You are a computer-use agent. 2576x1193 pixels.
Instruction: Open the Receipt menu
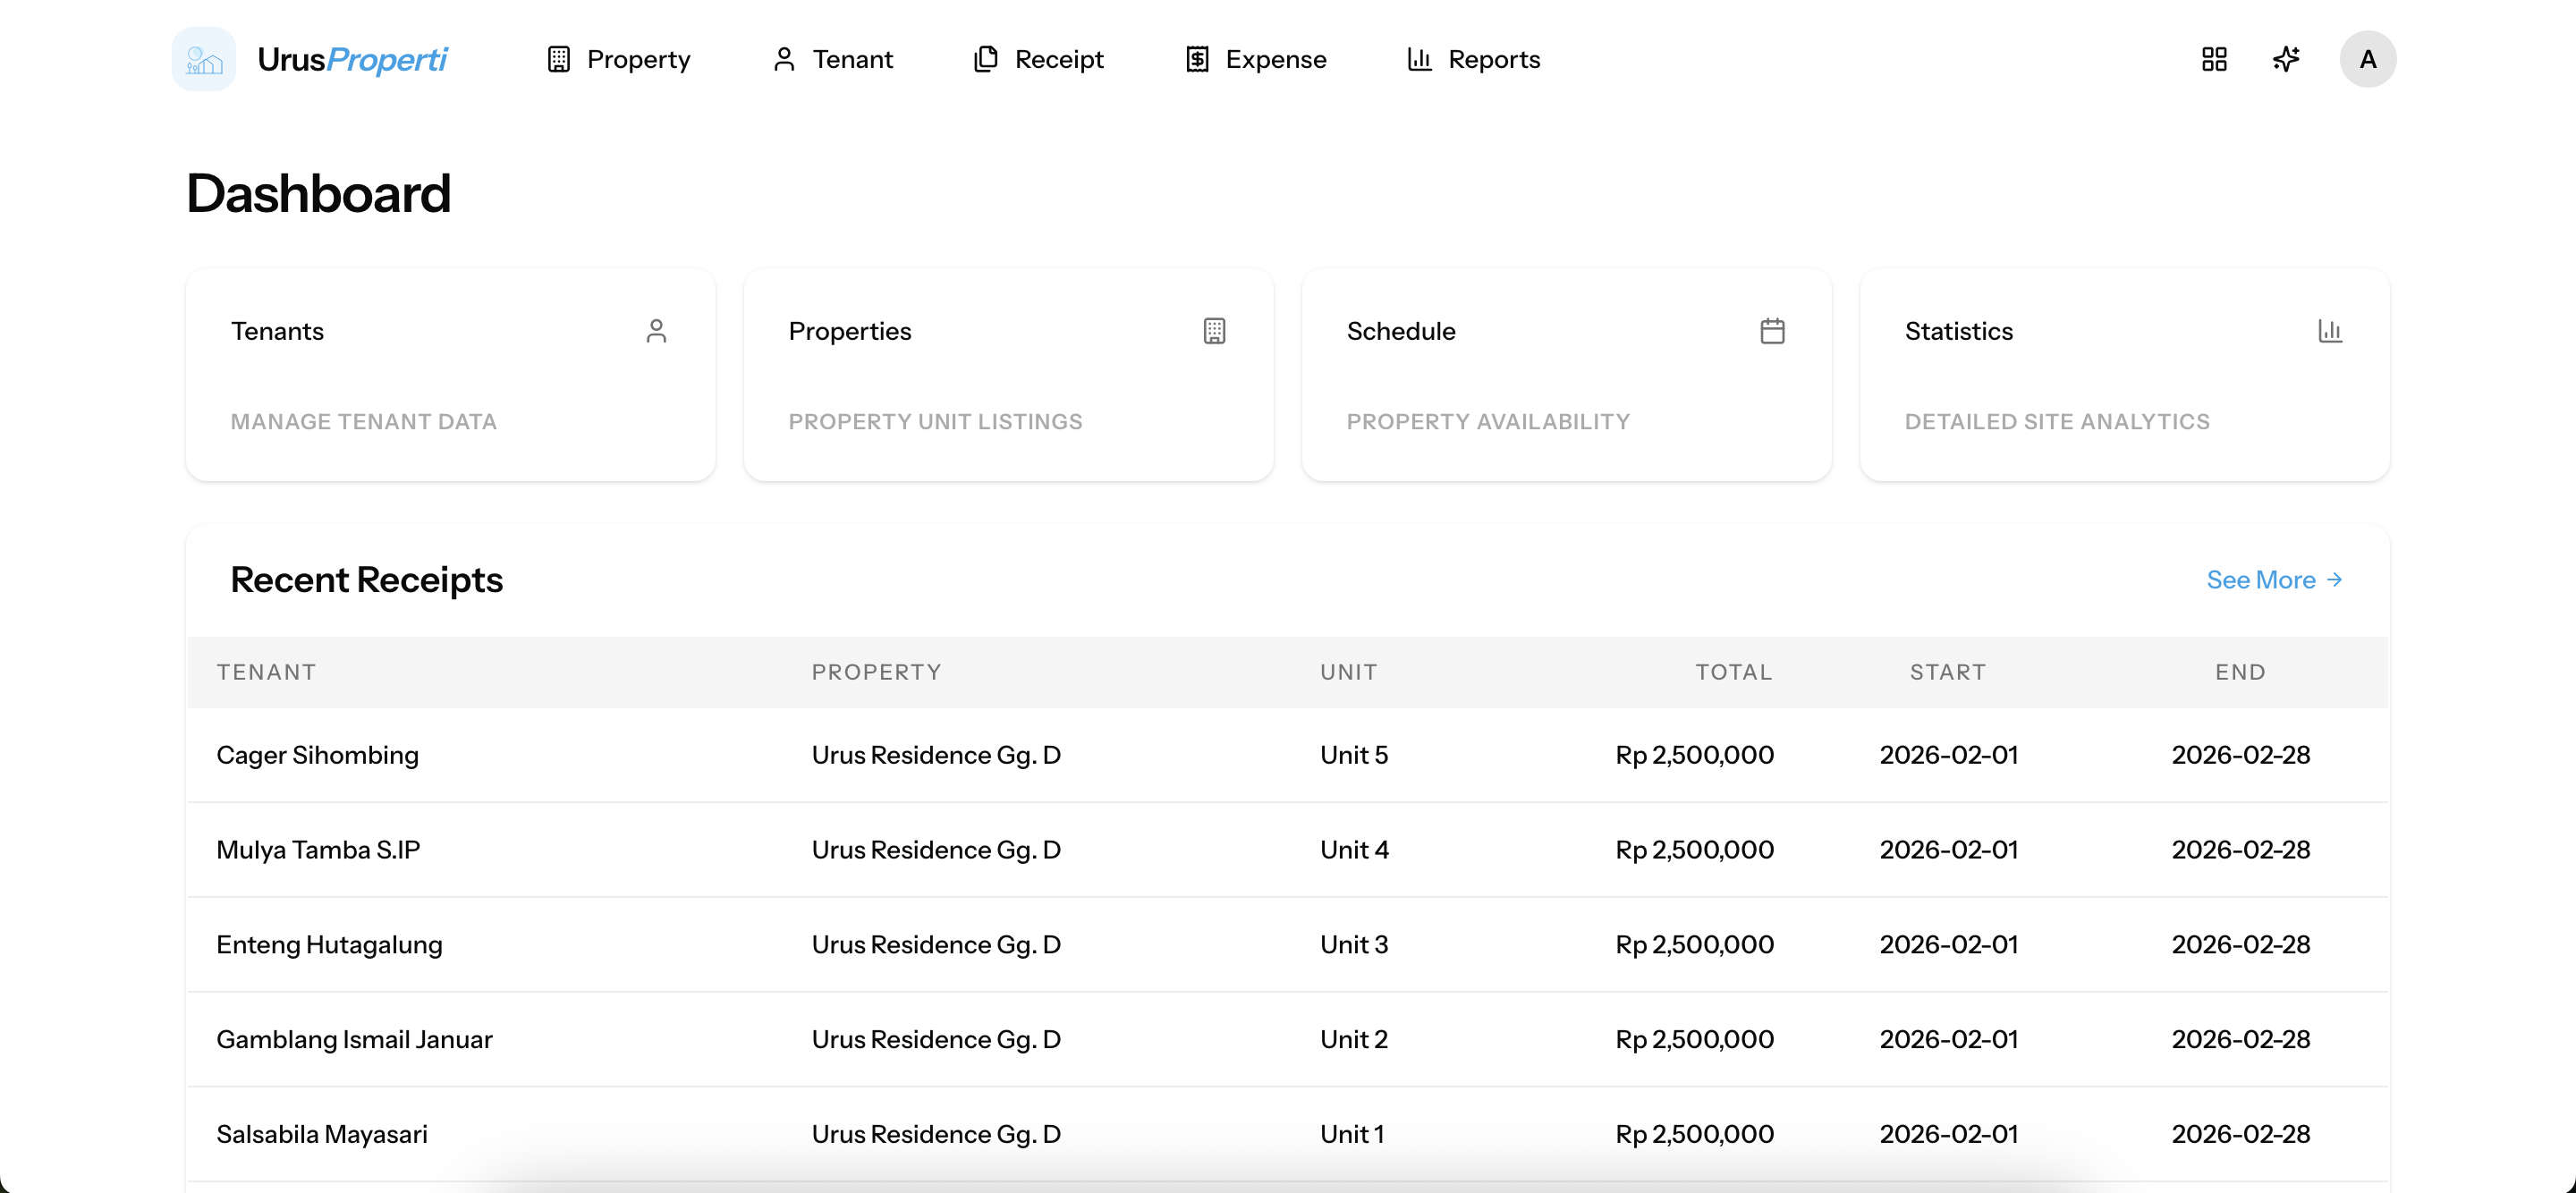pos(1038,59)
